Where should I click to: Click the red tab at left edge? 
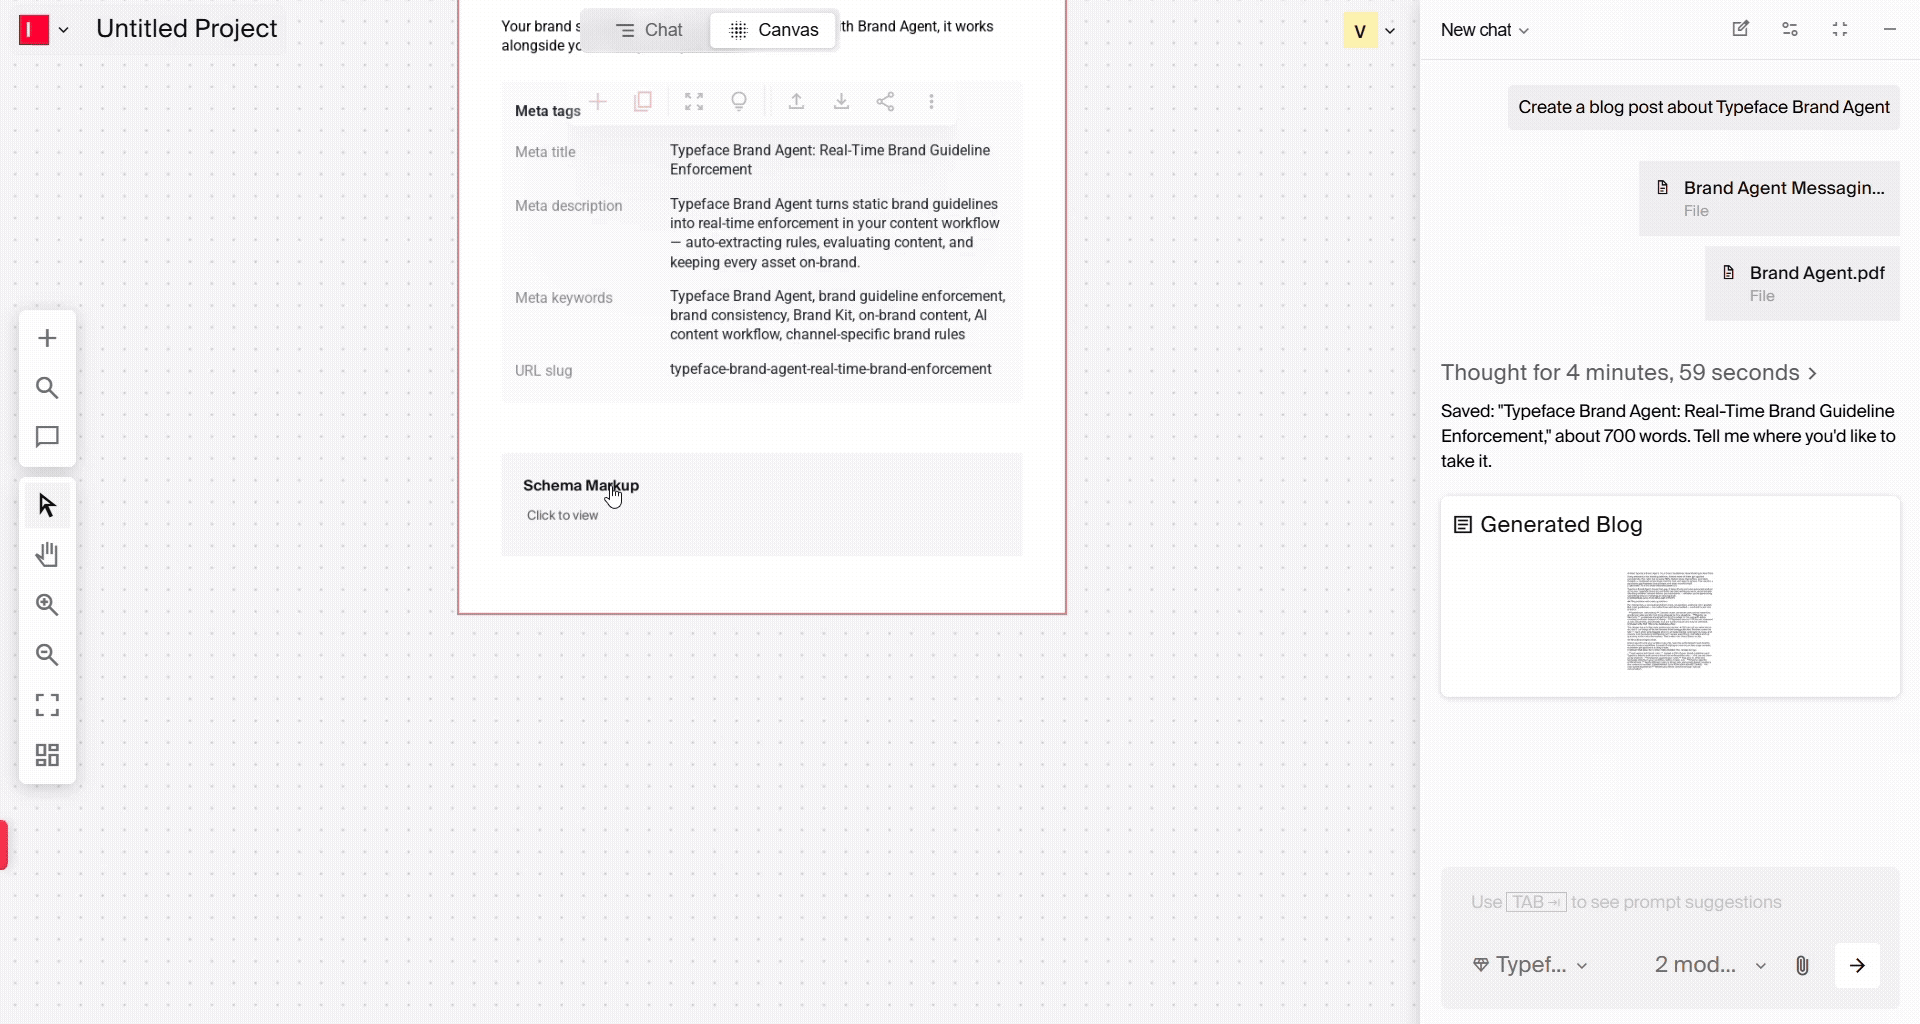click(4, 845)
